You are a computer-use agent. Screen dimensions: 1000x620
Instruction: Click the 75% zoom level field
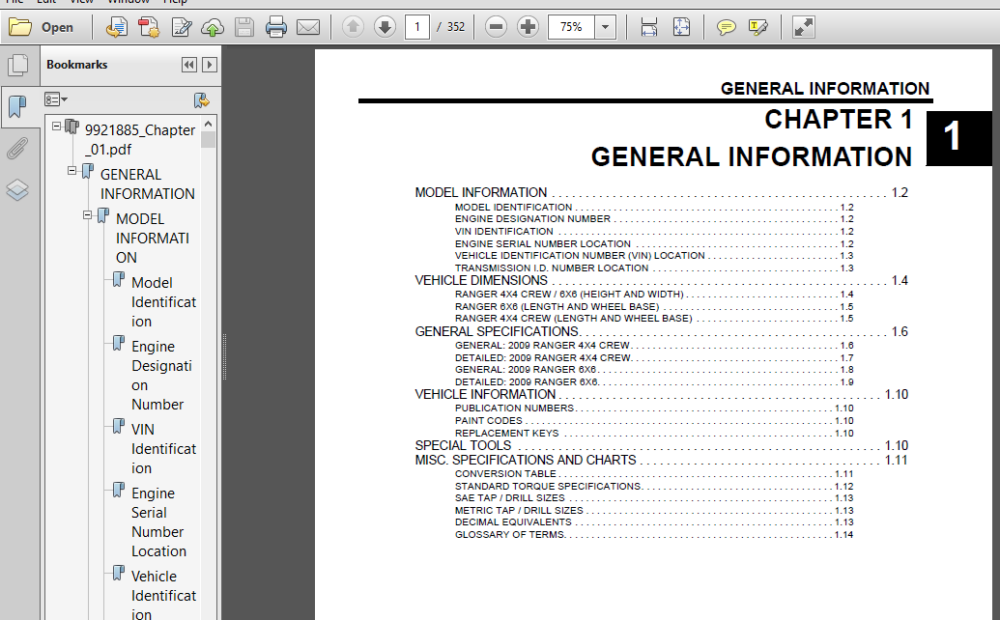pyautogui.click(x=571, y=27)
